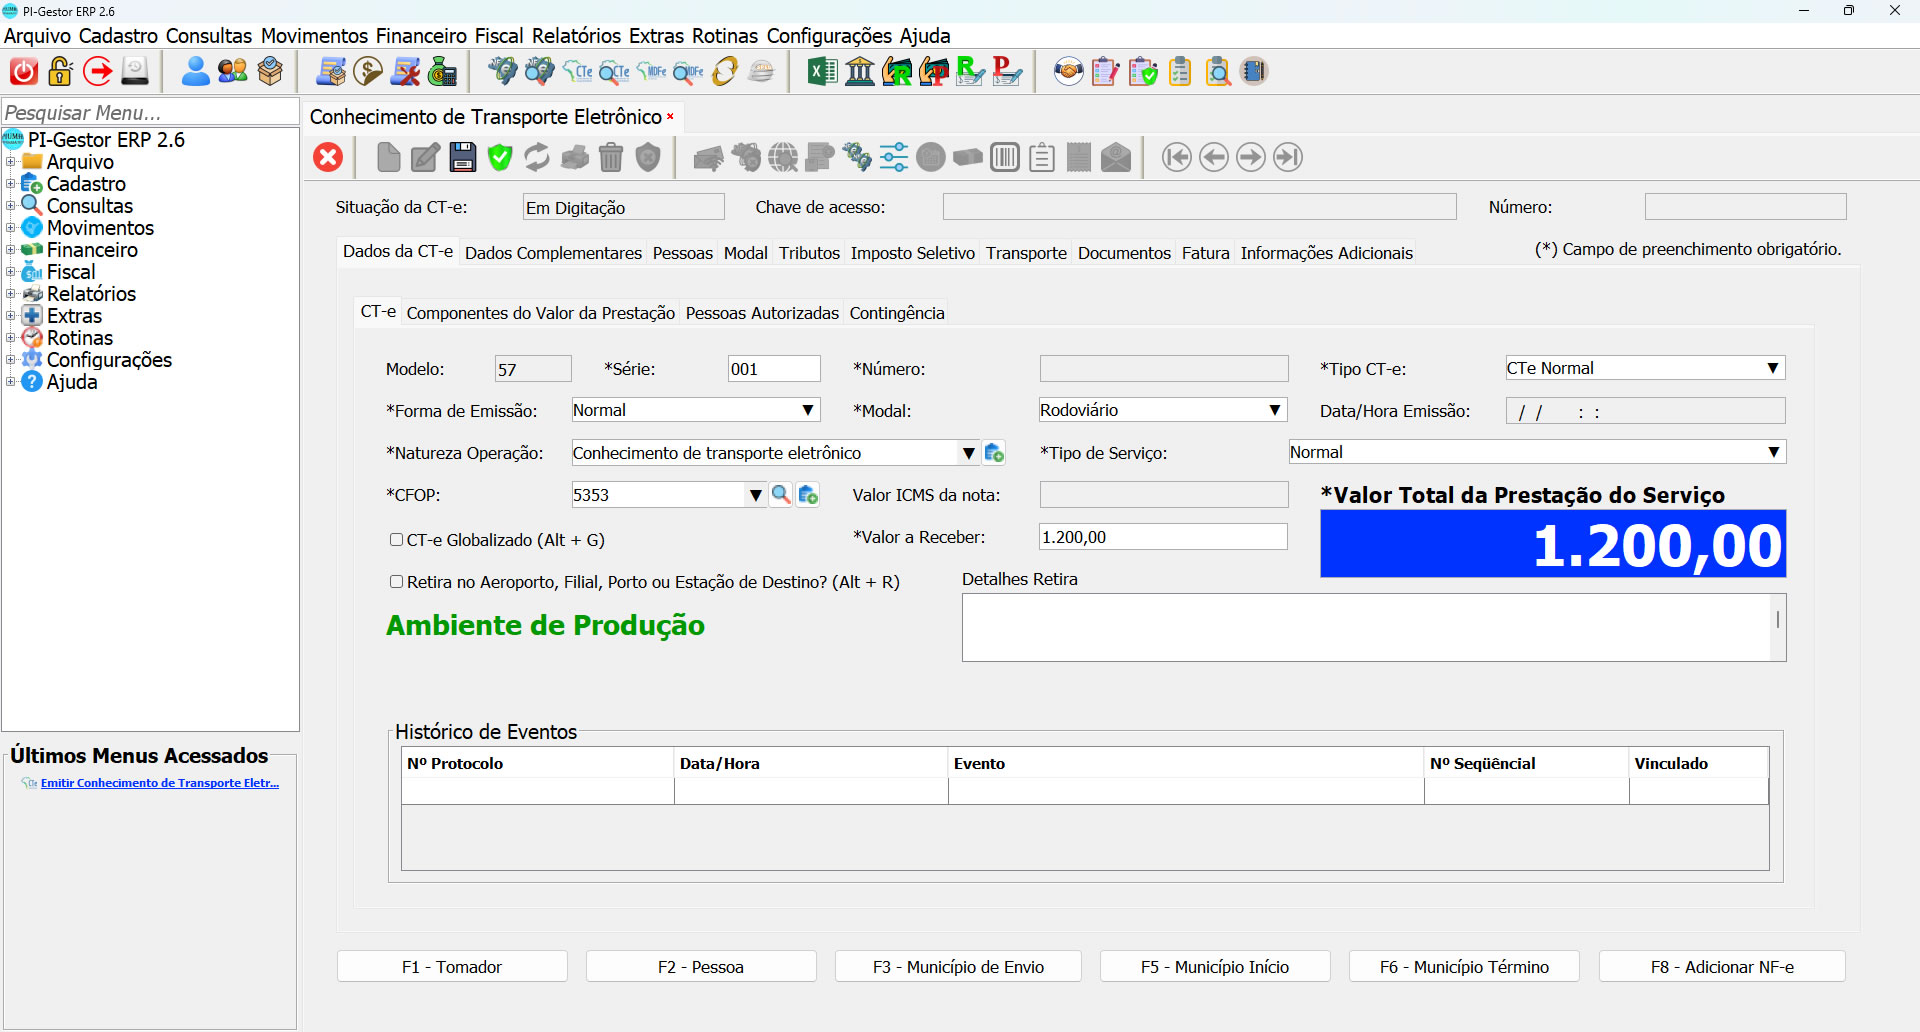This screenshot has height=1032, width=1920.
Task: Click the Valor a Receber input field
Action: 1162,537
